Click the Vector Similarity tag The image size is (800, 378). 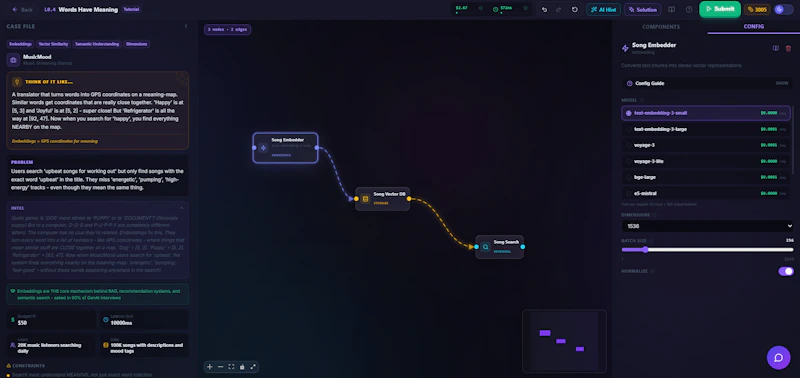tap(54, 44)
